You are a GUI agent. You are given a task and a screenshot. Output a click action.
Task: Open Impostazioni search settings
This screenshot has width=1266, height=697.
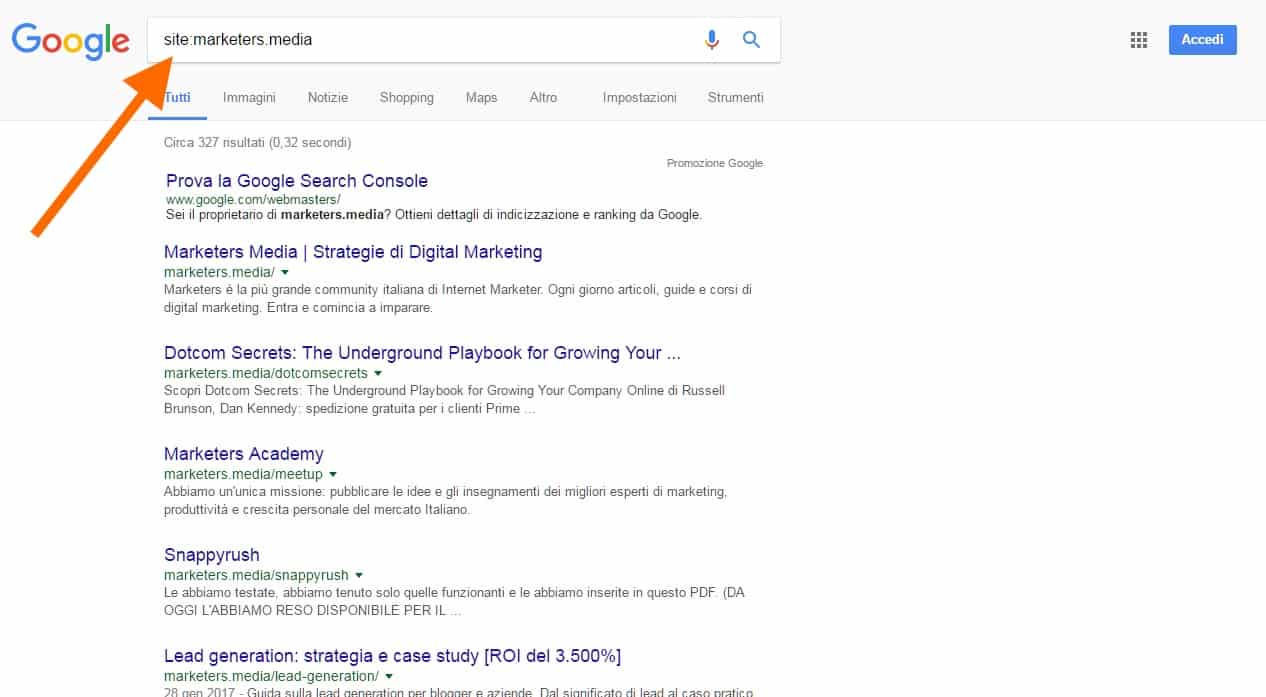[639, 97]
